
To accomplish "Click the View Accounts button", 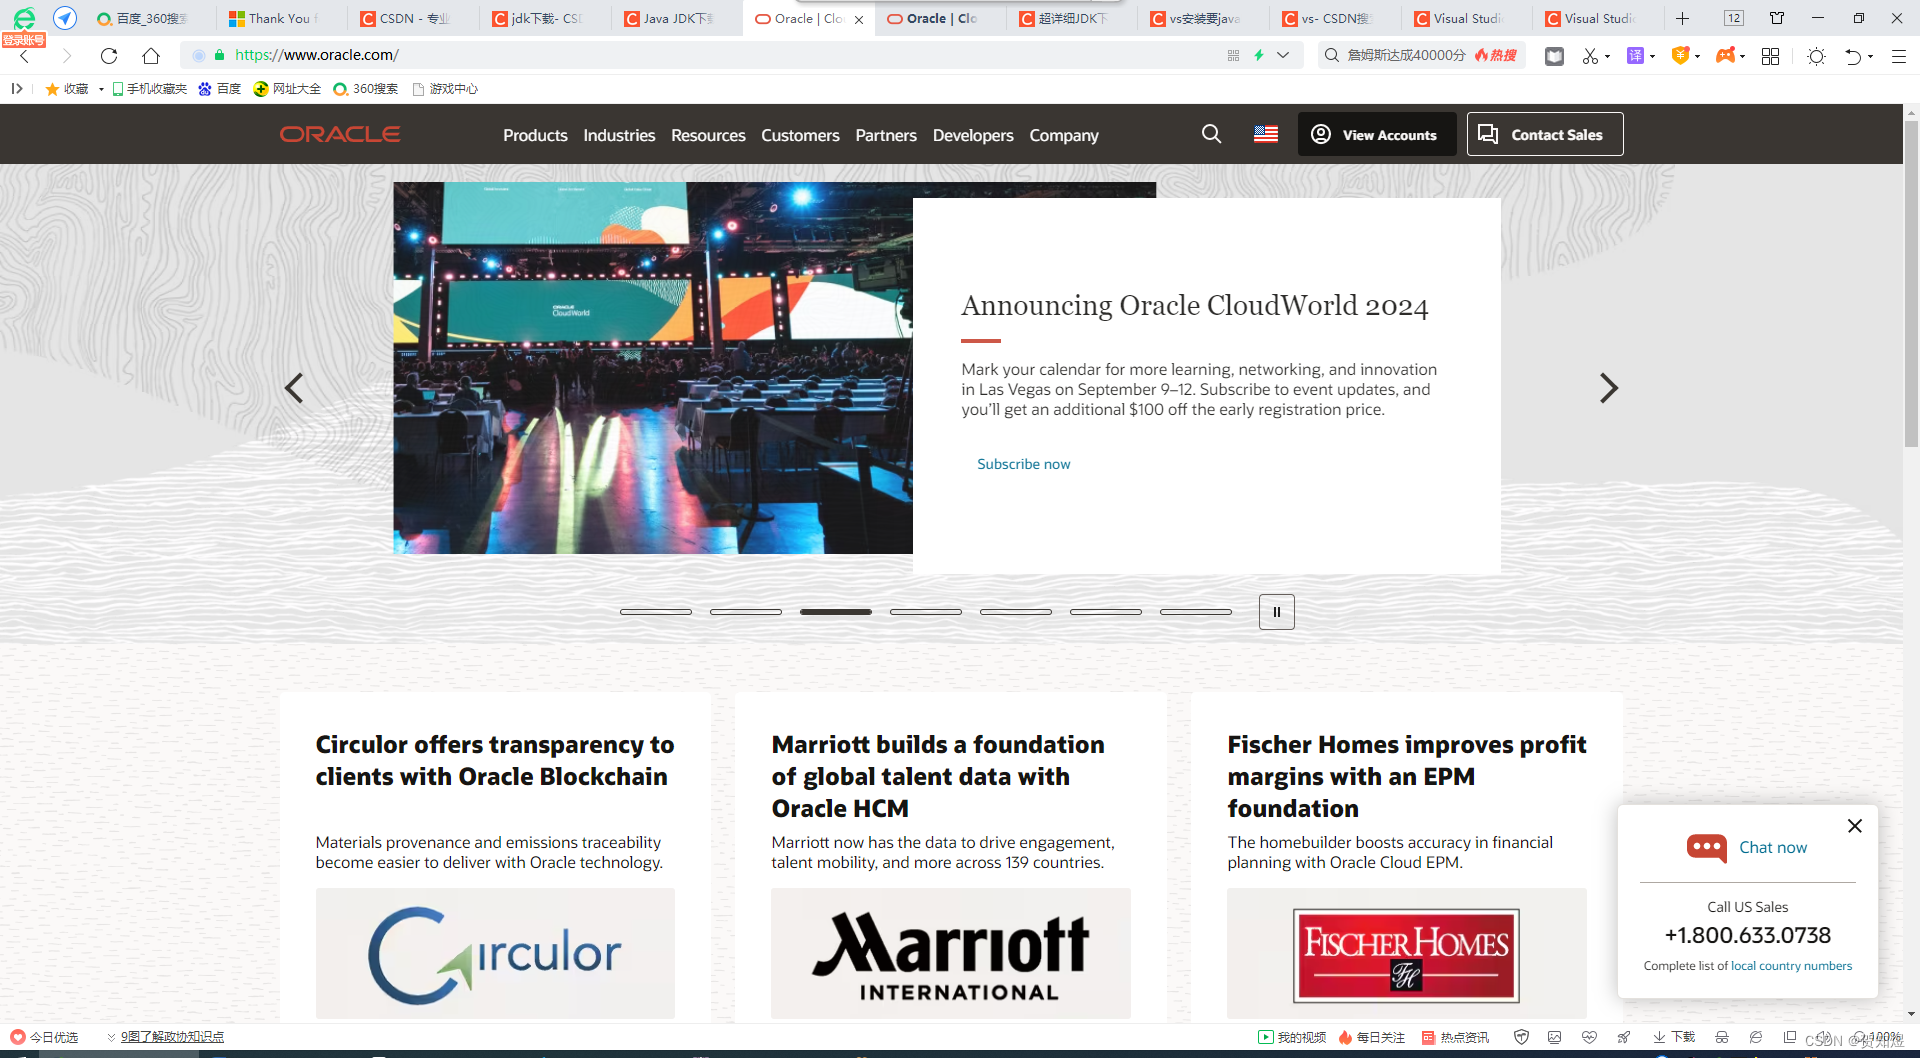I will tap(1376, 134).
